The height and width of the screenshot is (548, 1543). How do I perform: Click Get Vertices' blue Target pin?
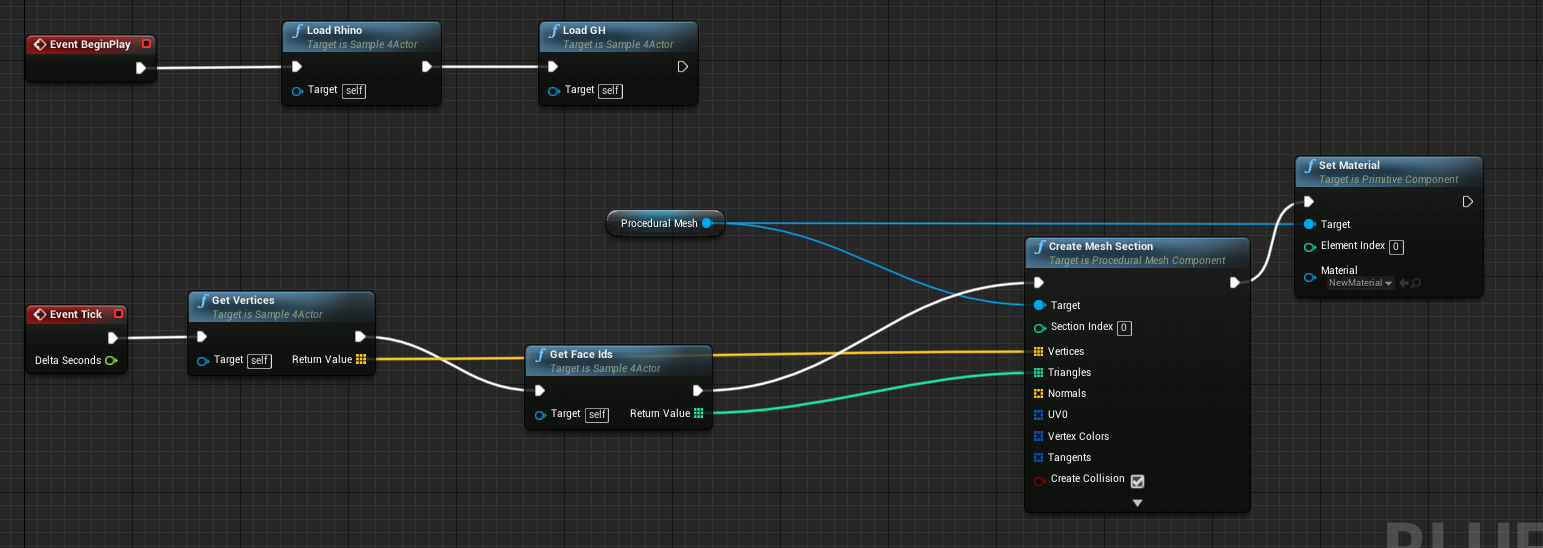point(204,361)
